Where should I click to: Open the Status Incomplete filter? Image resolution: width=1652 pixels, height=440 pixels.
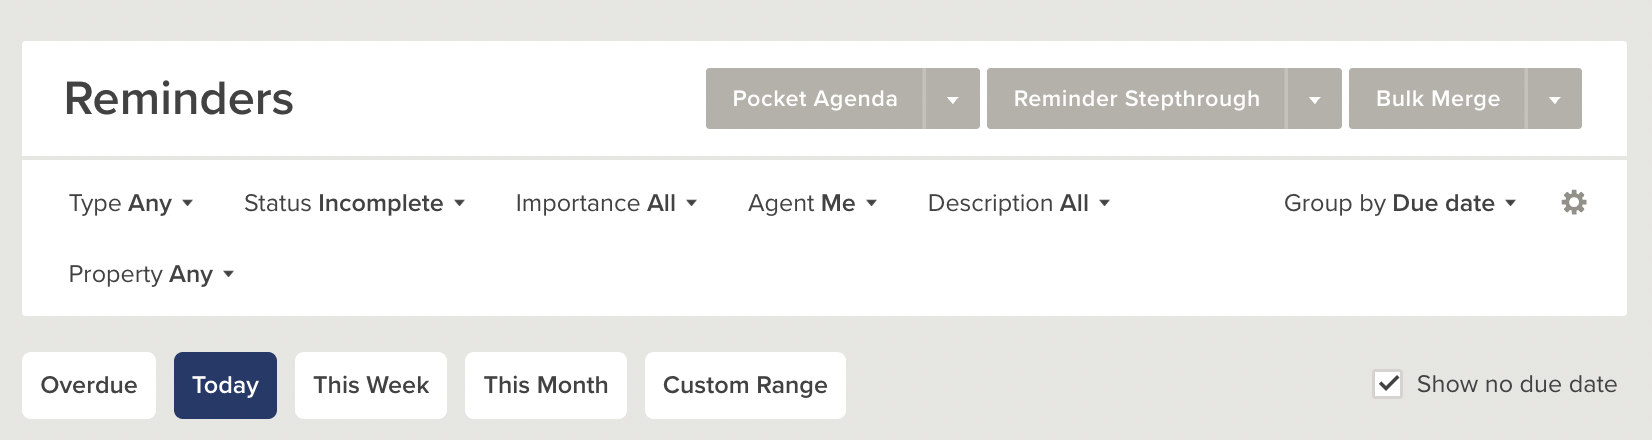(354, 203)
